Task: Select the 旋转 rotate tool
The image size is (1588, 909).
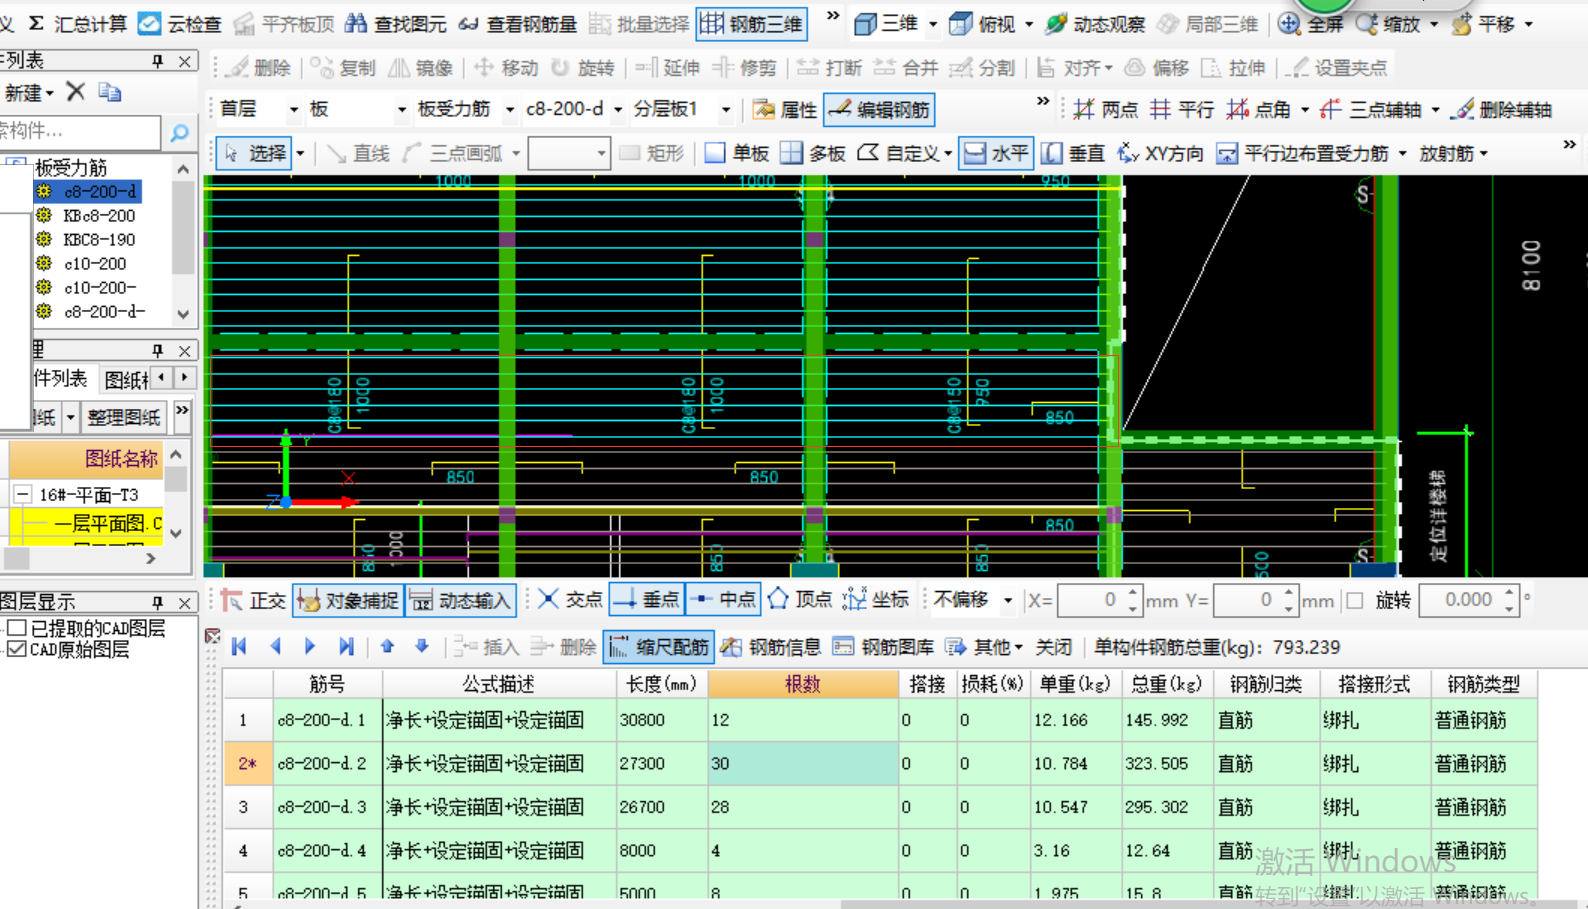Action: (583, 67)
